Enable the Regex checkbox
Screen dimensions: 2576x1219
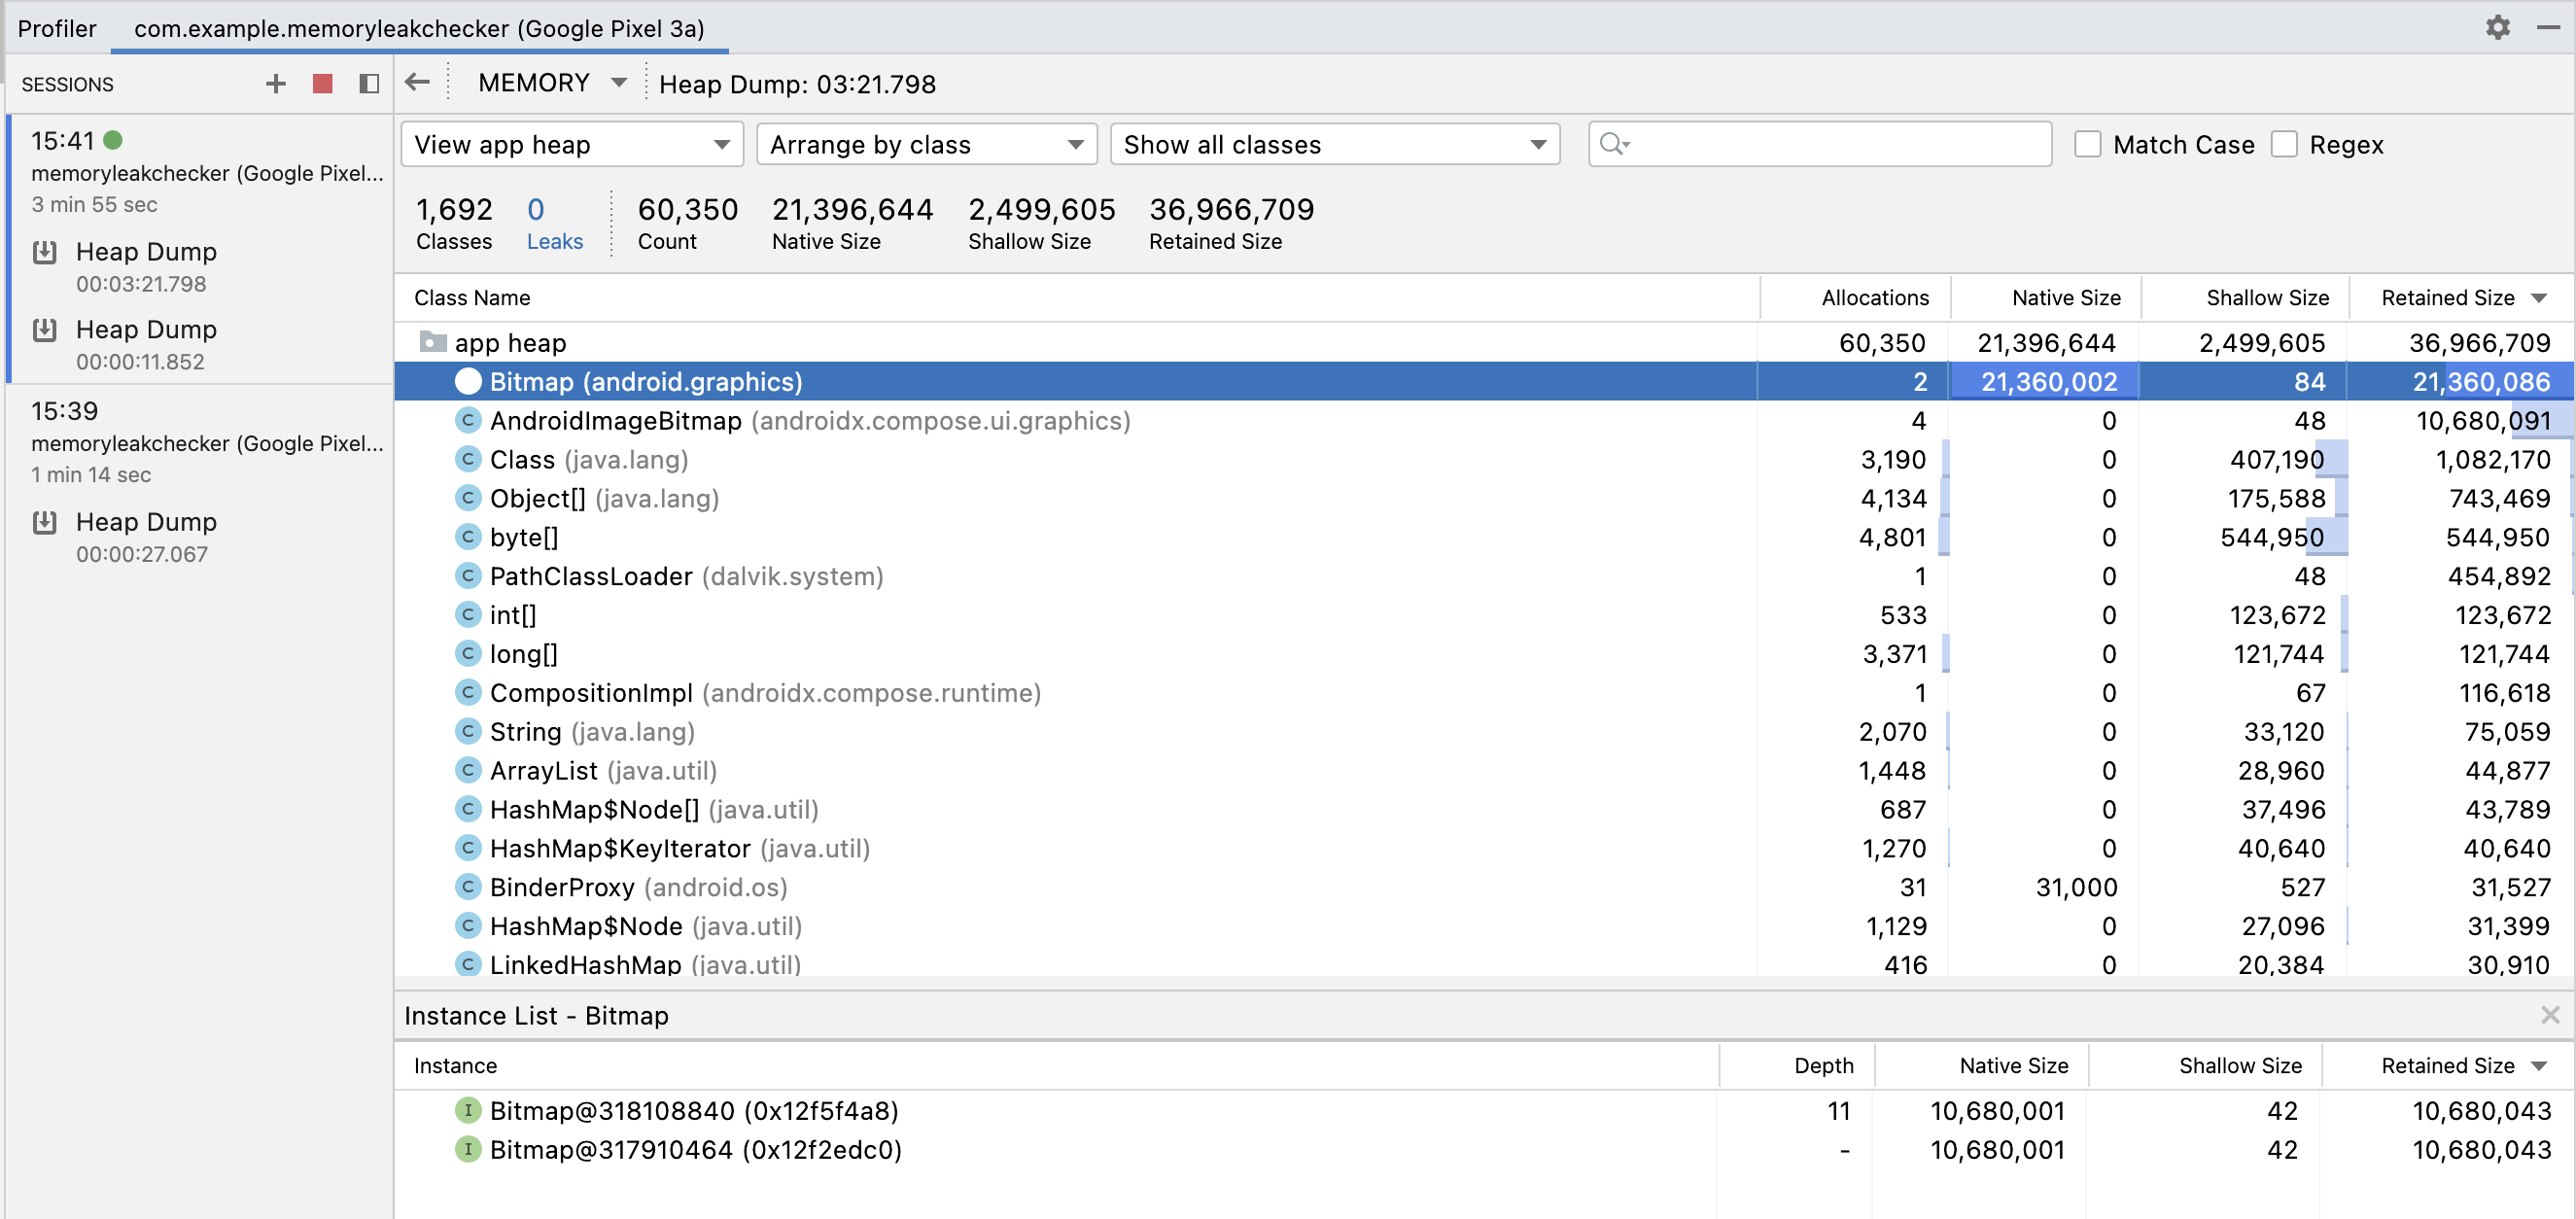point(2284,145)
